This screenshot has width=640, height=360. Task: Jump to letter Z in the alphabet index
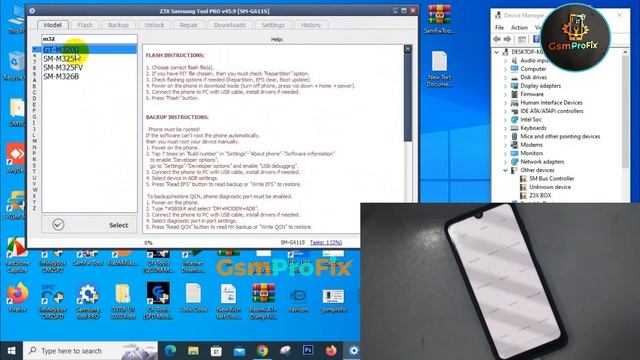(x=34, y=208)
